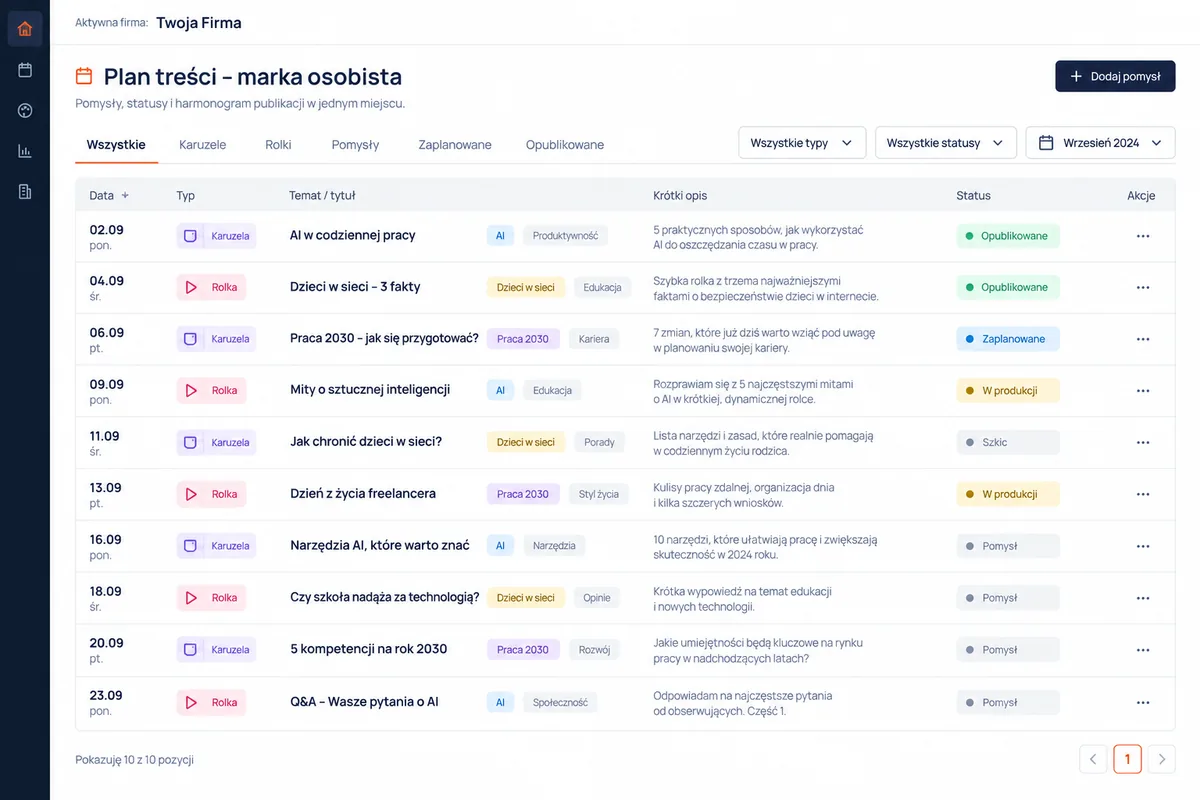Click the Opinie tag
The image size is (1200, 800).
point(597,598)
